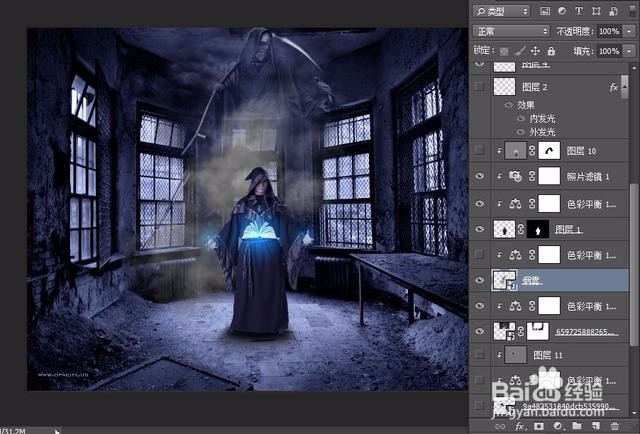Hide the 图层 1 layer
Viewport: 640px width, 434px height.
[480, 229]
